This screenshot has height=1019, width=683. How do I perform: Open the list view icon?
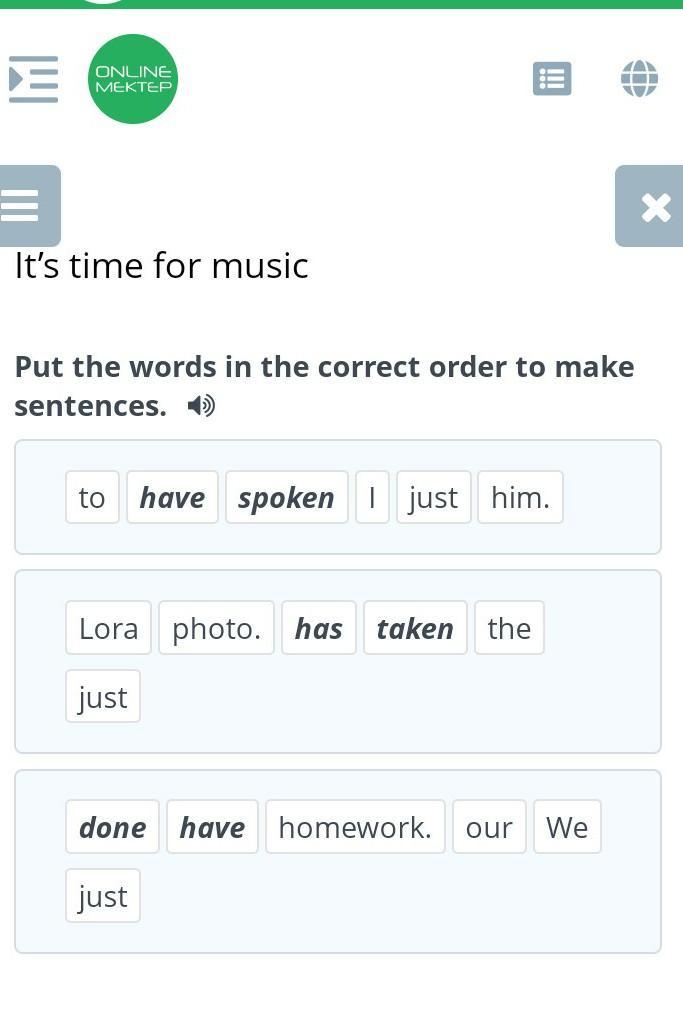(552, 79)
